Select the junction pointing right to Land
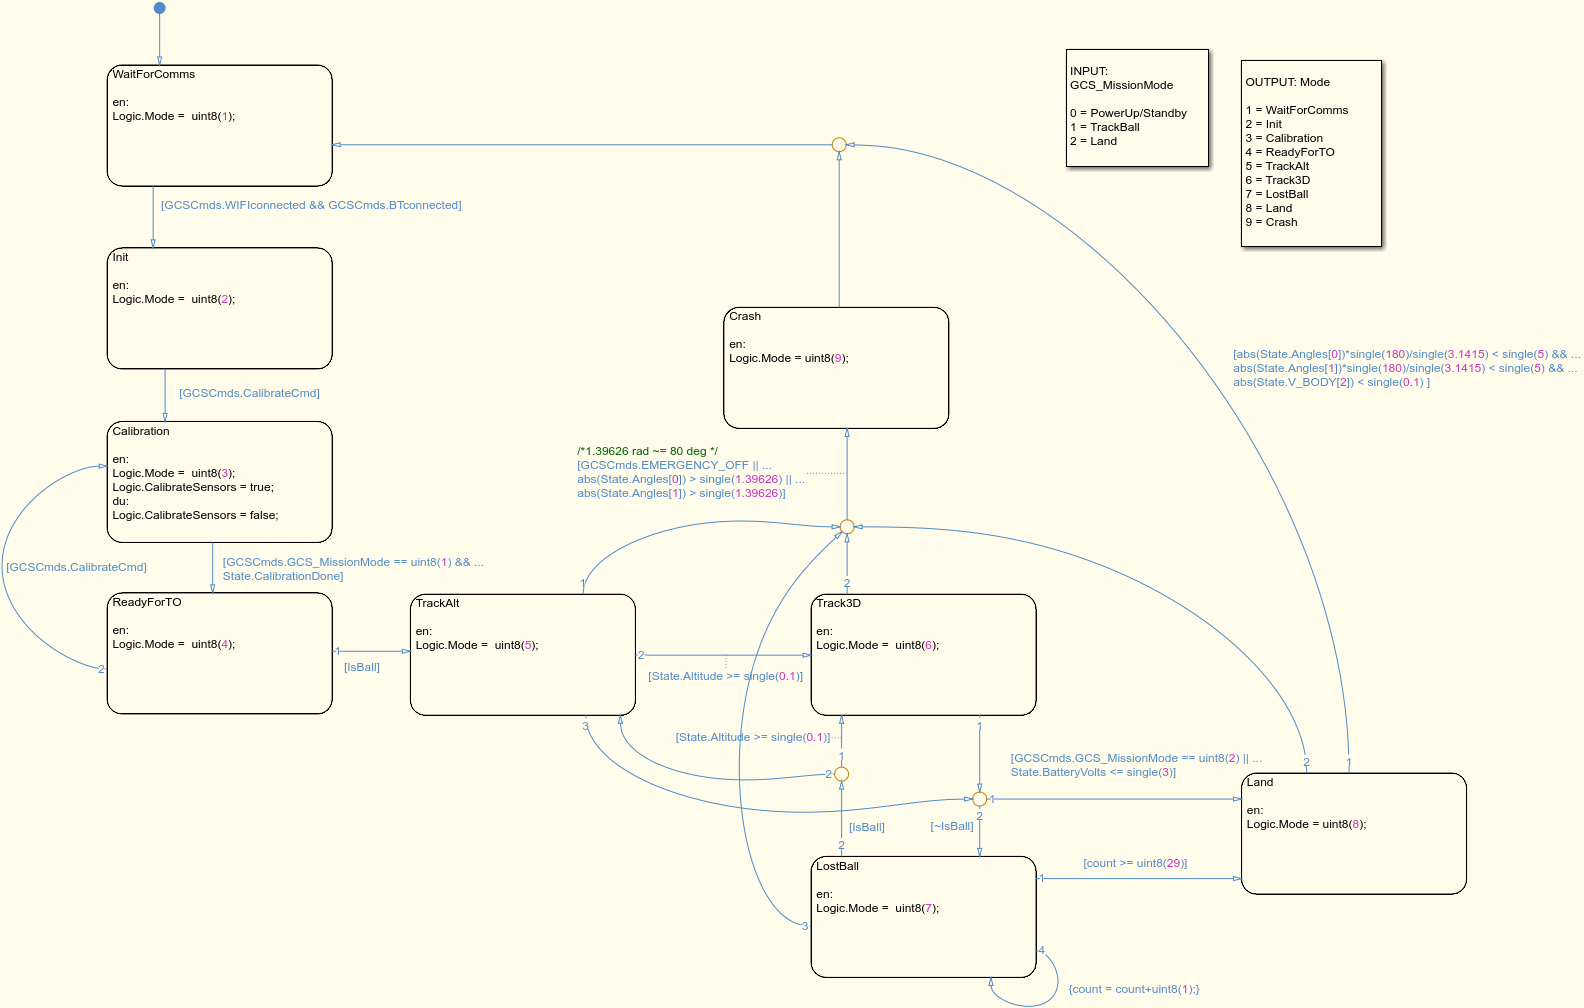Screen dimensions: 1584x1008 click(x=980, y=799)
